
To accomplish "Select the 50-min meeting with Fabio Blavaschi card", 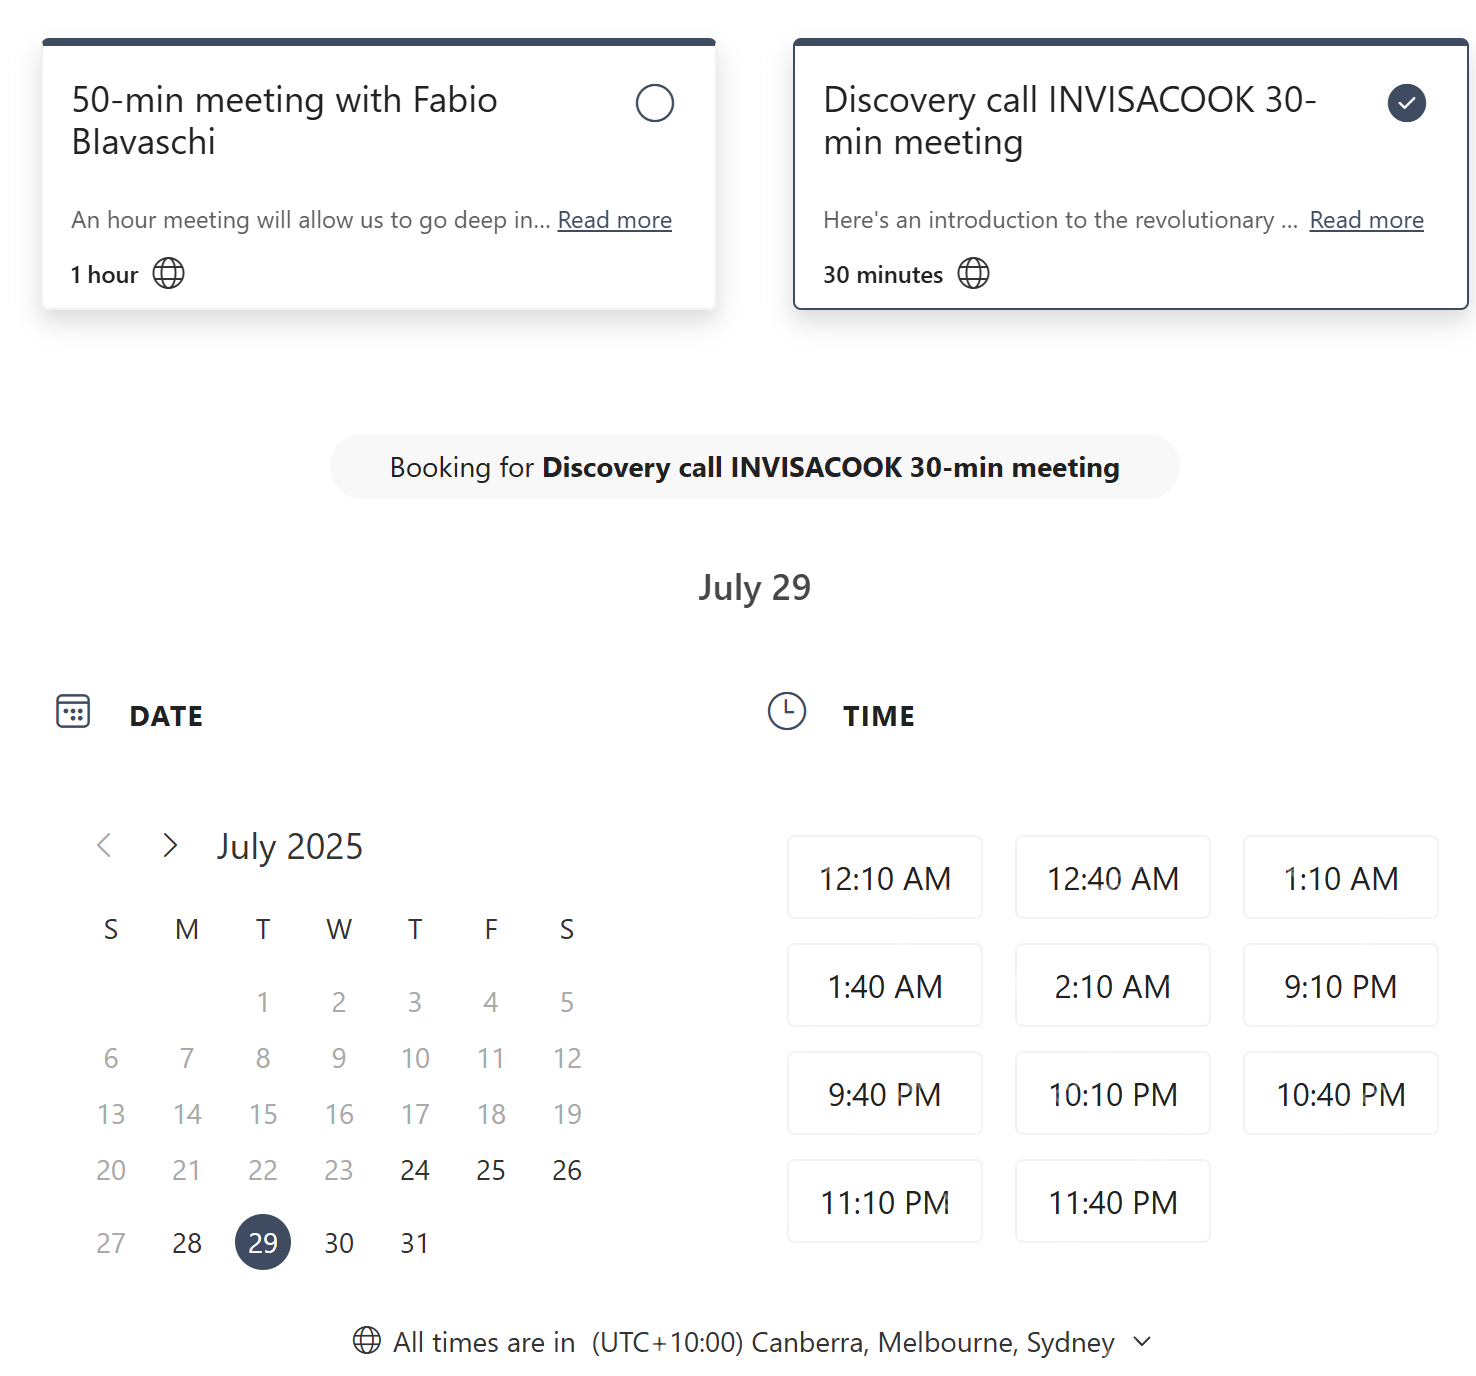I will click(x=379, y=174).
